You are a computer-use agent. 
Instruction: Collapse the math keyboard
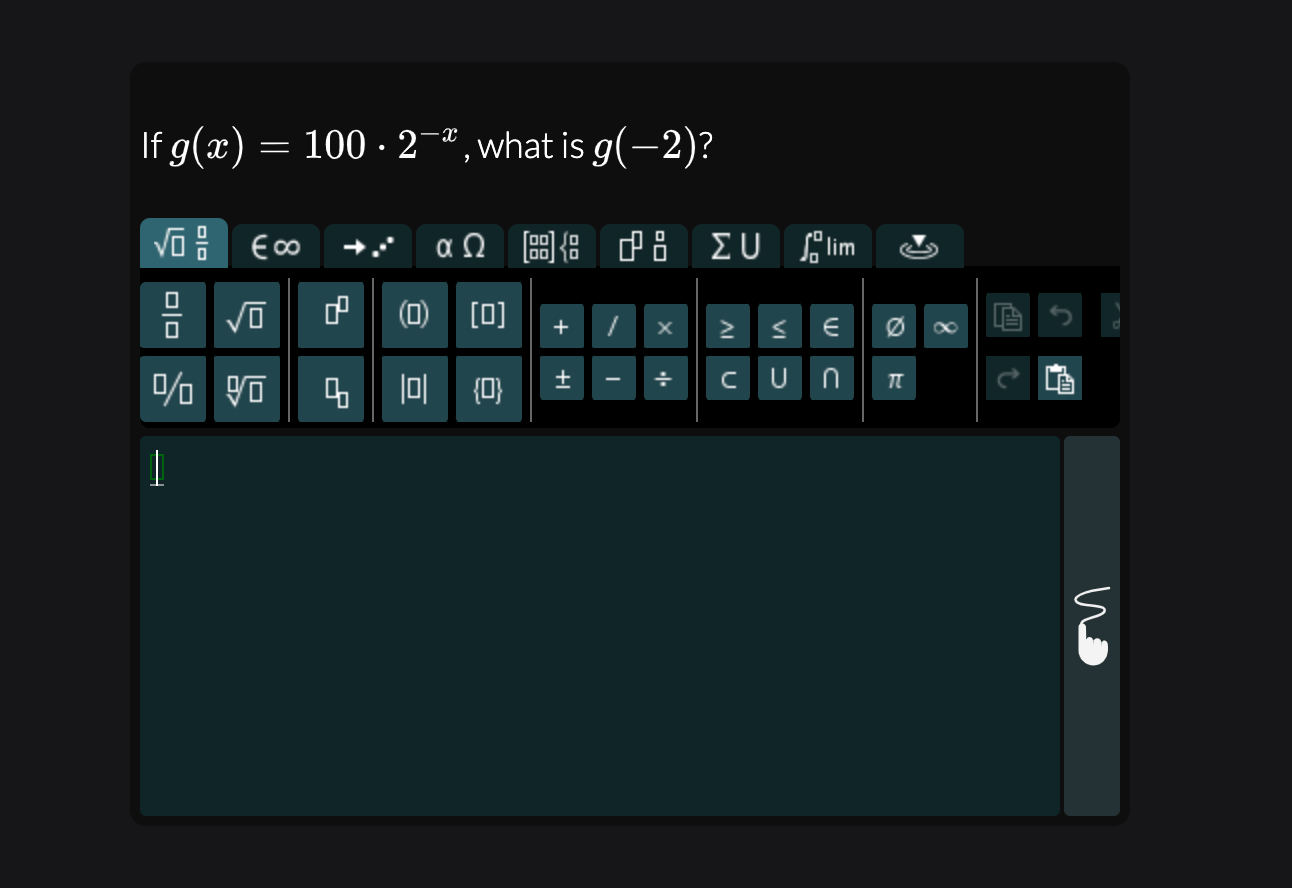(919, 245)
